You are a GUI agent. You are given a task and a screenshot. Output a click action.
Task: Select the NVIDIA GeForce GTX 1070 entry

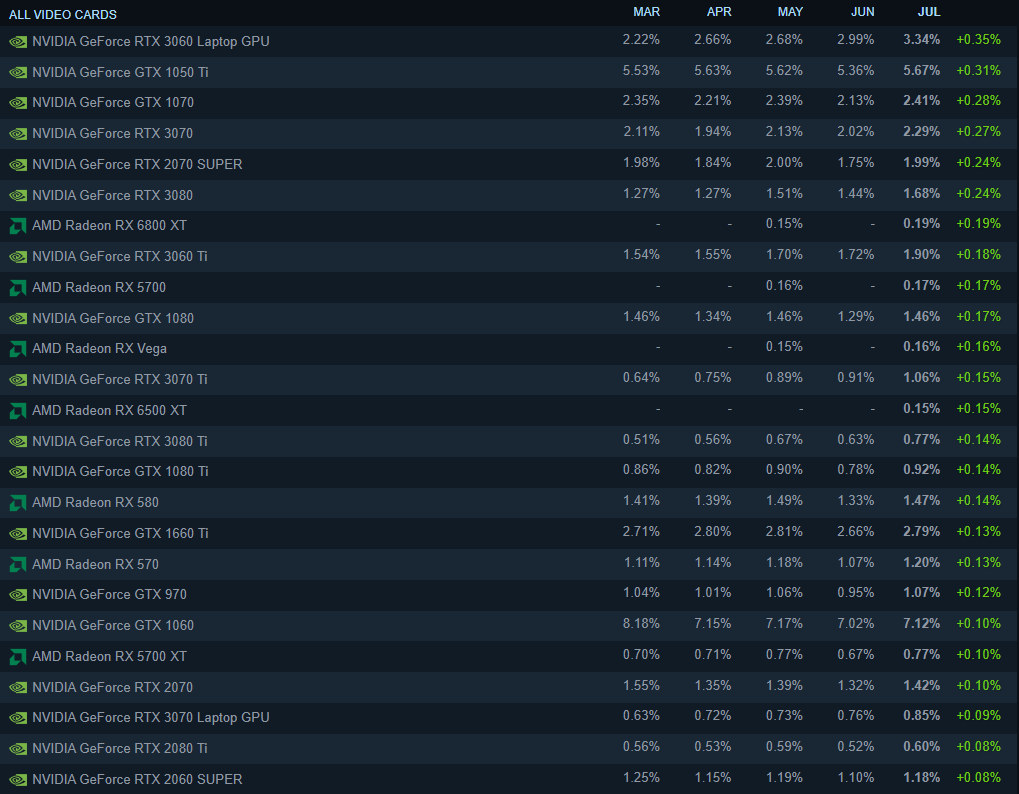tap(112, 103)
